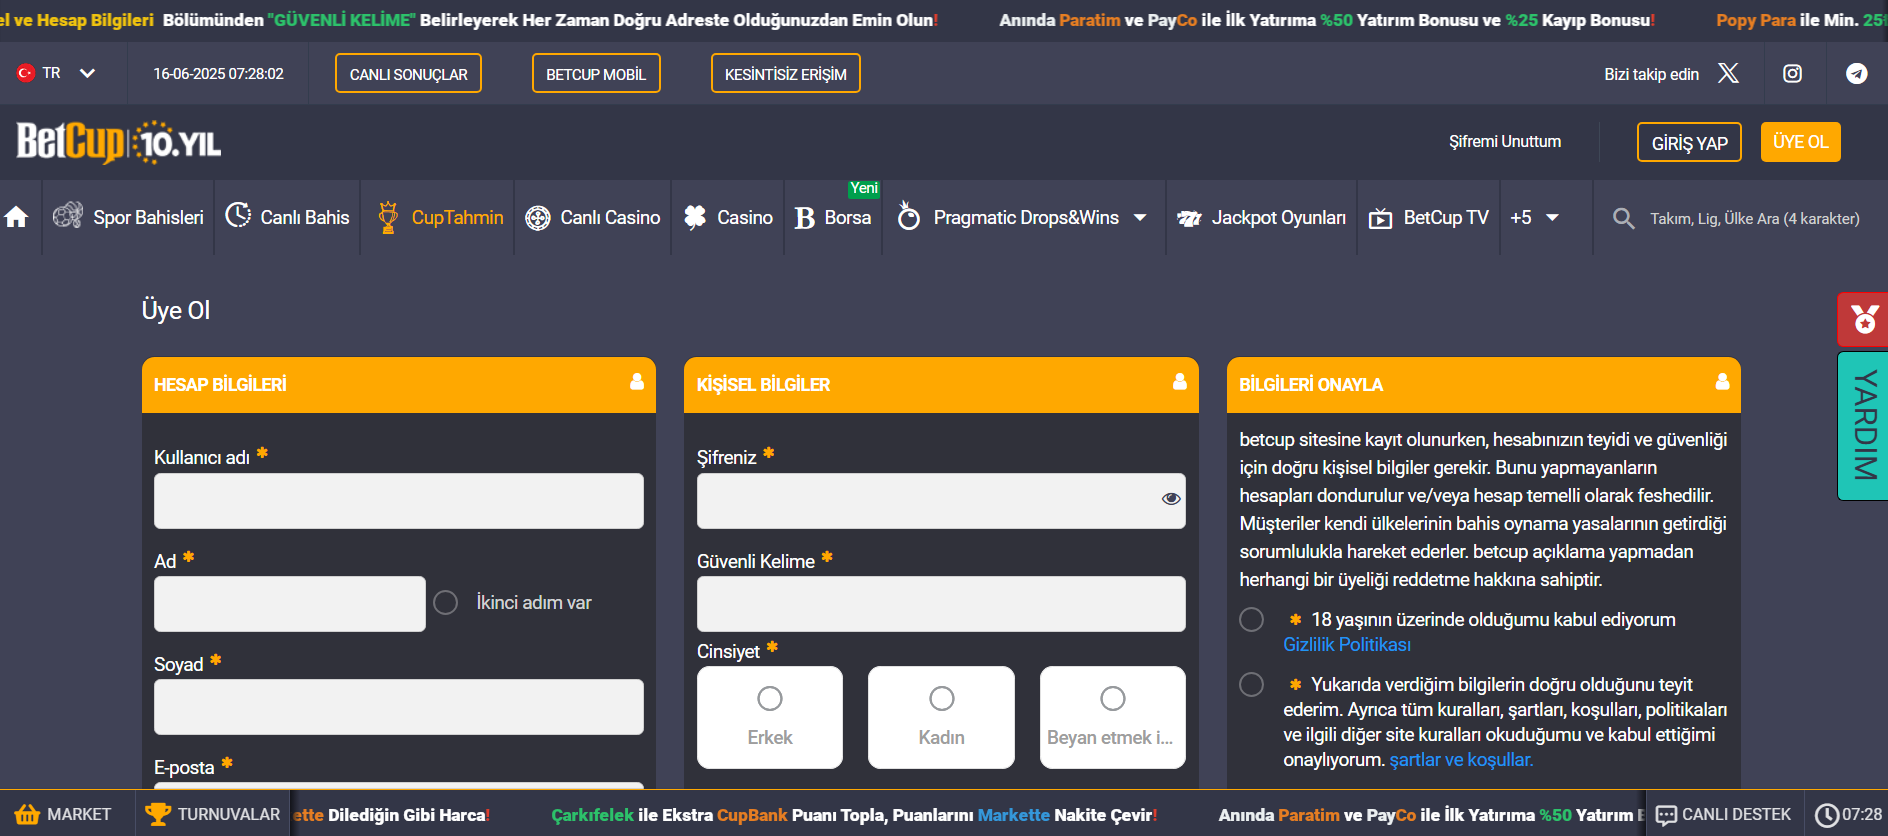Open the Instagram social icon
This screenshot has width=1888, height=836.
[x=1792, y=73]
